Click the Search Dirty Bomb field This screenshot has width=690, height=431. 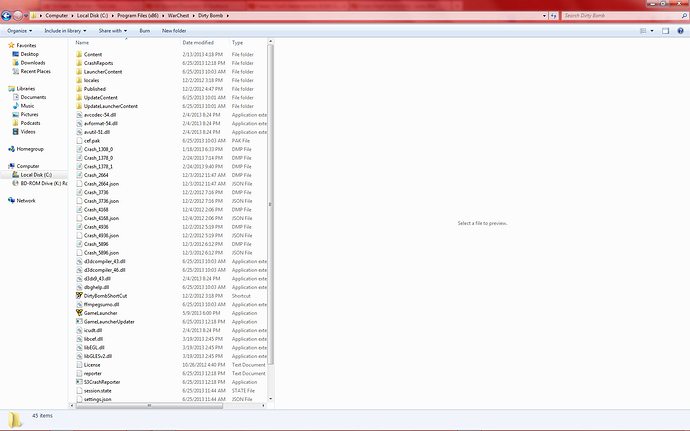coord(620,16)
